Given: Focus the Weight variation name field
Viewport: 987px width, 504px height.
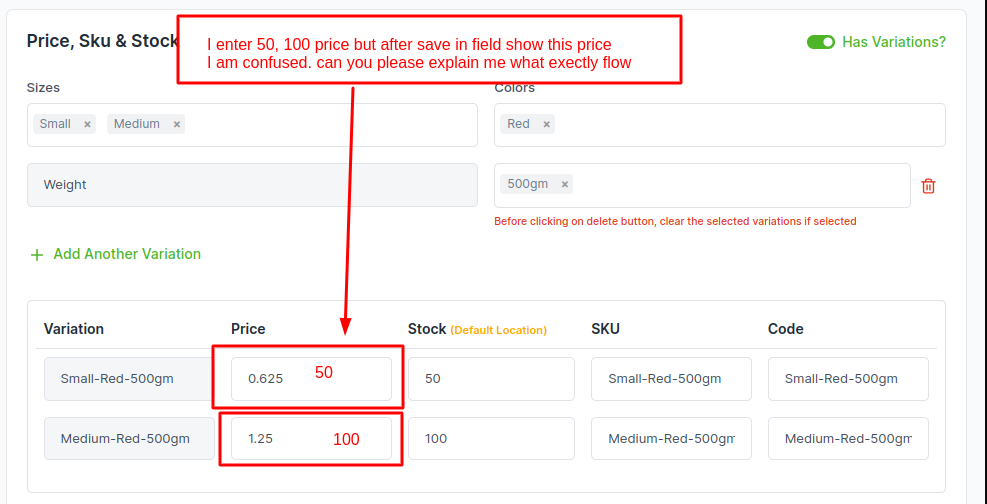Looking at the screenshot, I should point(252,185).
